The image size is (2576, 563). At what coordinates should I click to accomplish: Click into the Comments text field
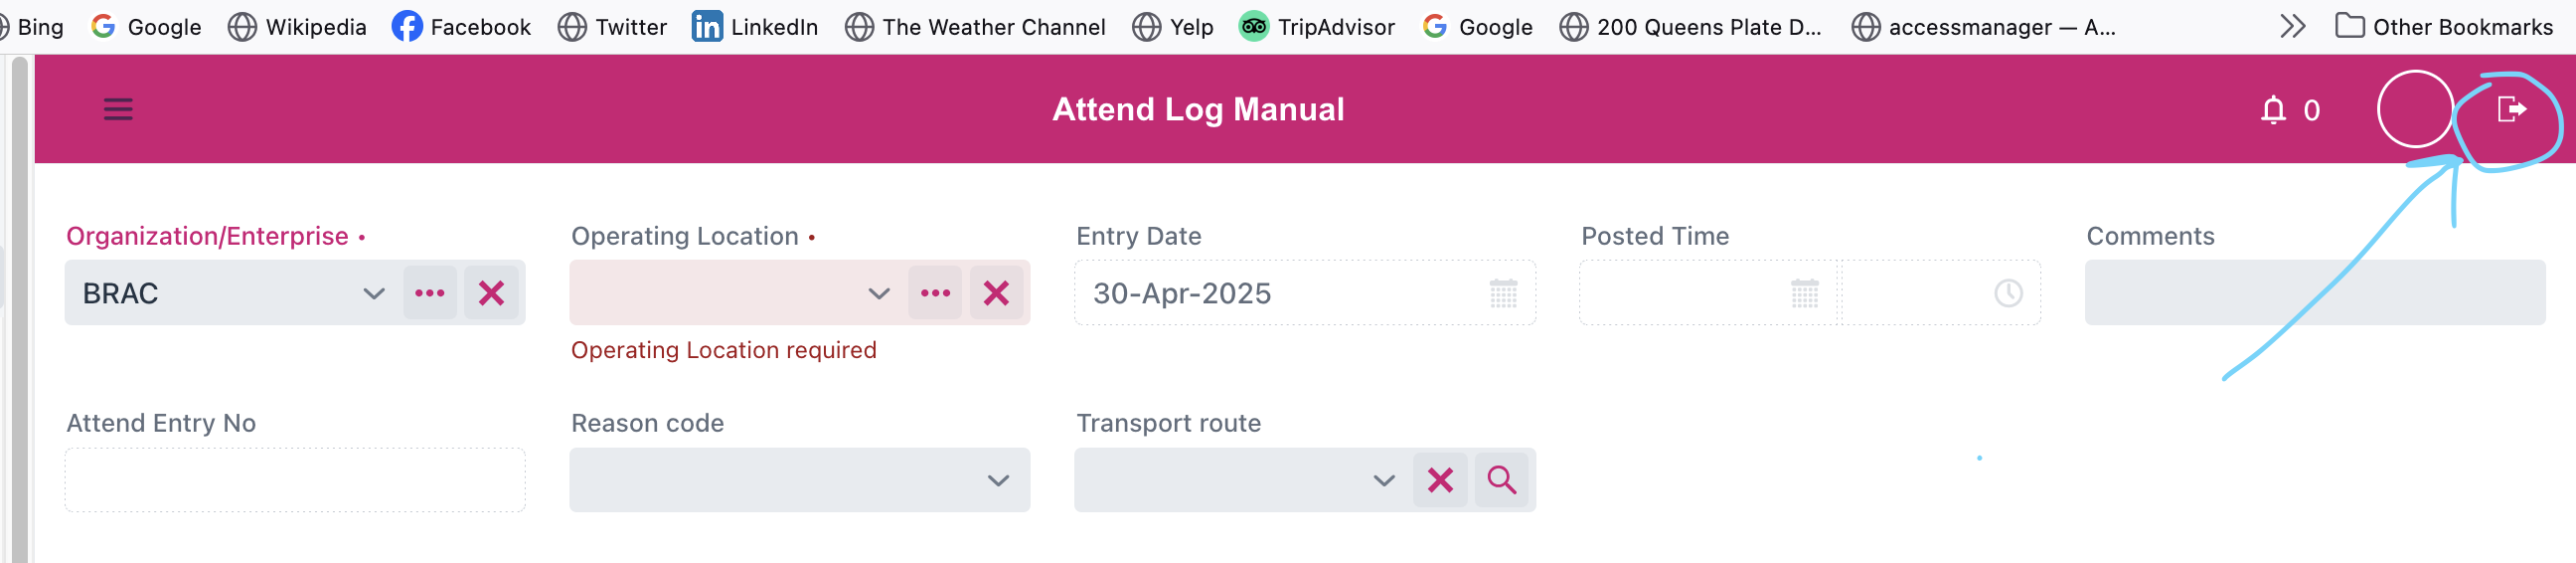(x=2315, y=293)
